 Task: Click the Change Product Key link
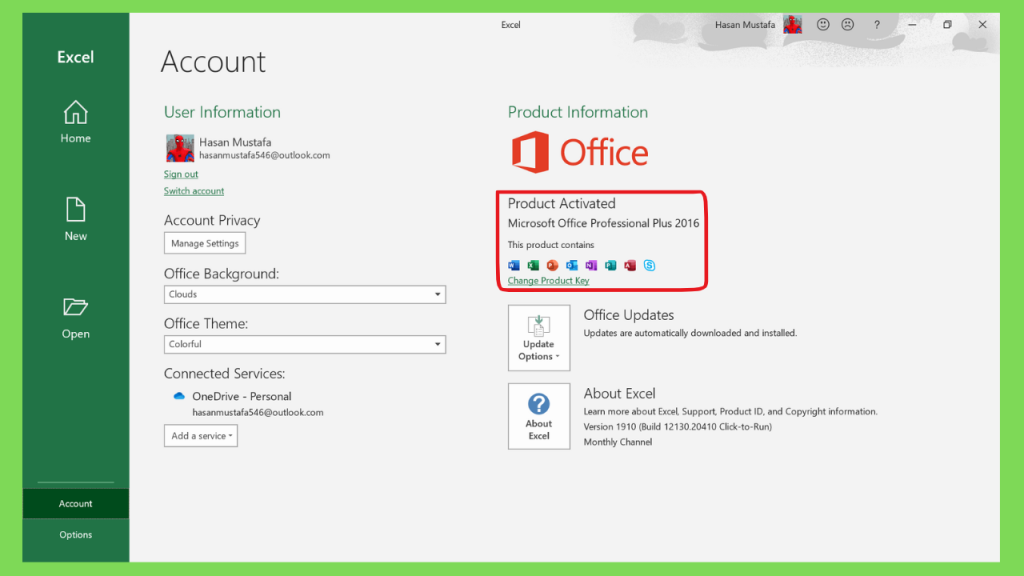click(x=549, y=281)
